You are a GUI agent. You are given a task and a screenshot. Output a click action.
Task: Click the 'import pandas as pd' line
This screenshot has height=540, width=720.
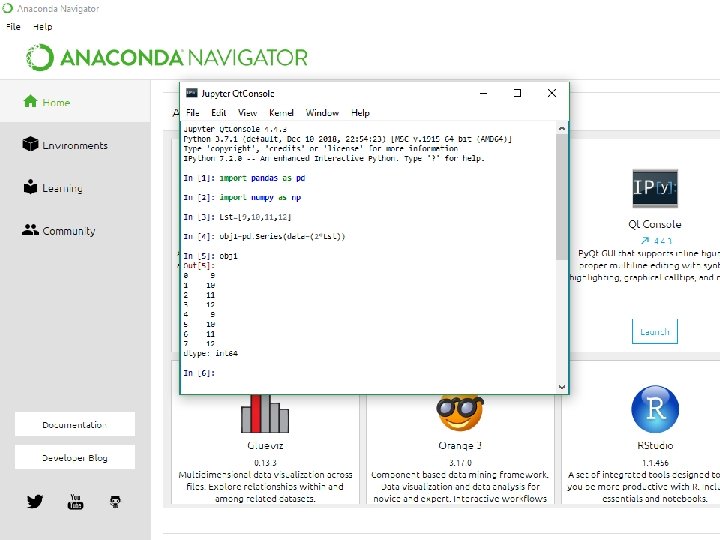(262, 178)
